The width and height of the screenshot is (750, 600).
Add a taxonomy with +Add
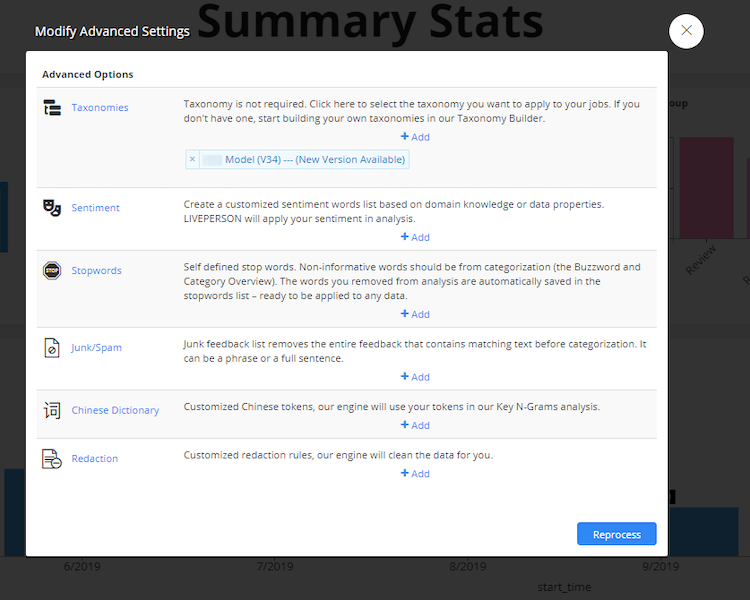[x=415, y=137]
